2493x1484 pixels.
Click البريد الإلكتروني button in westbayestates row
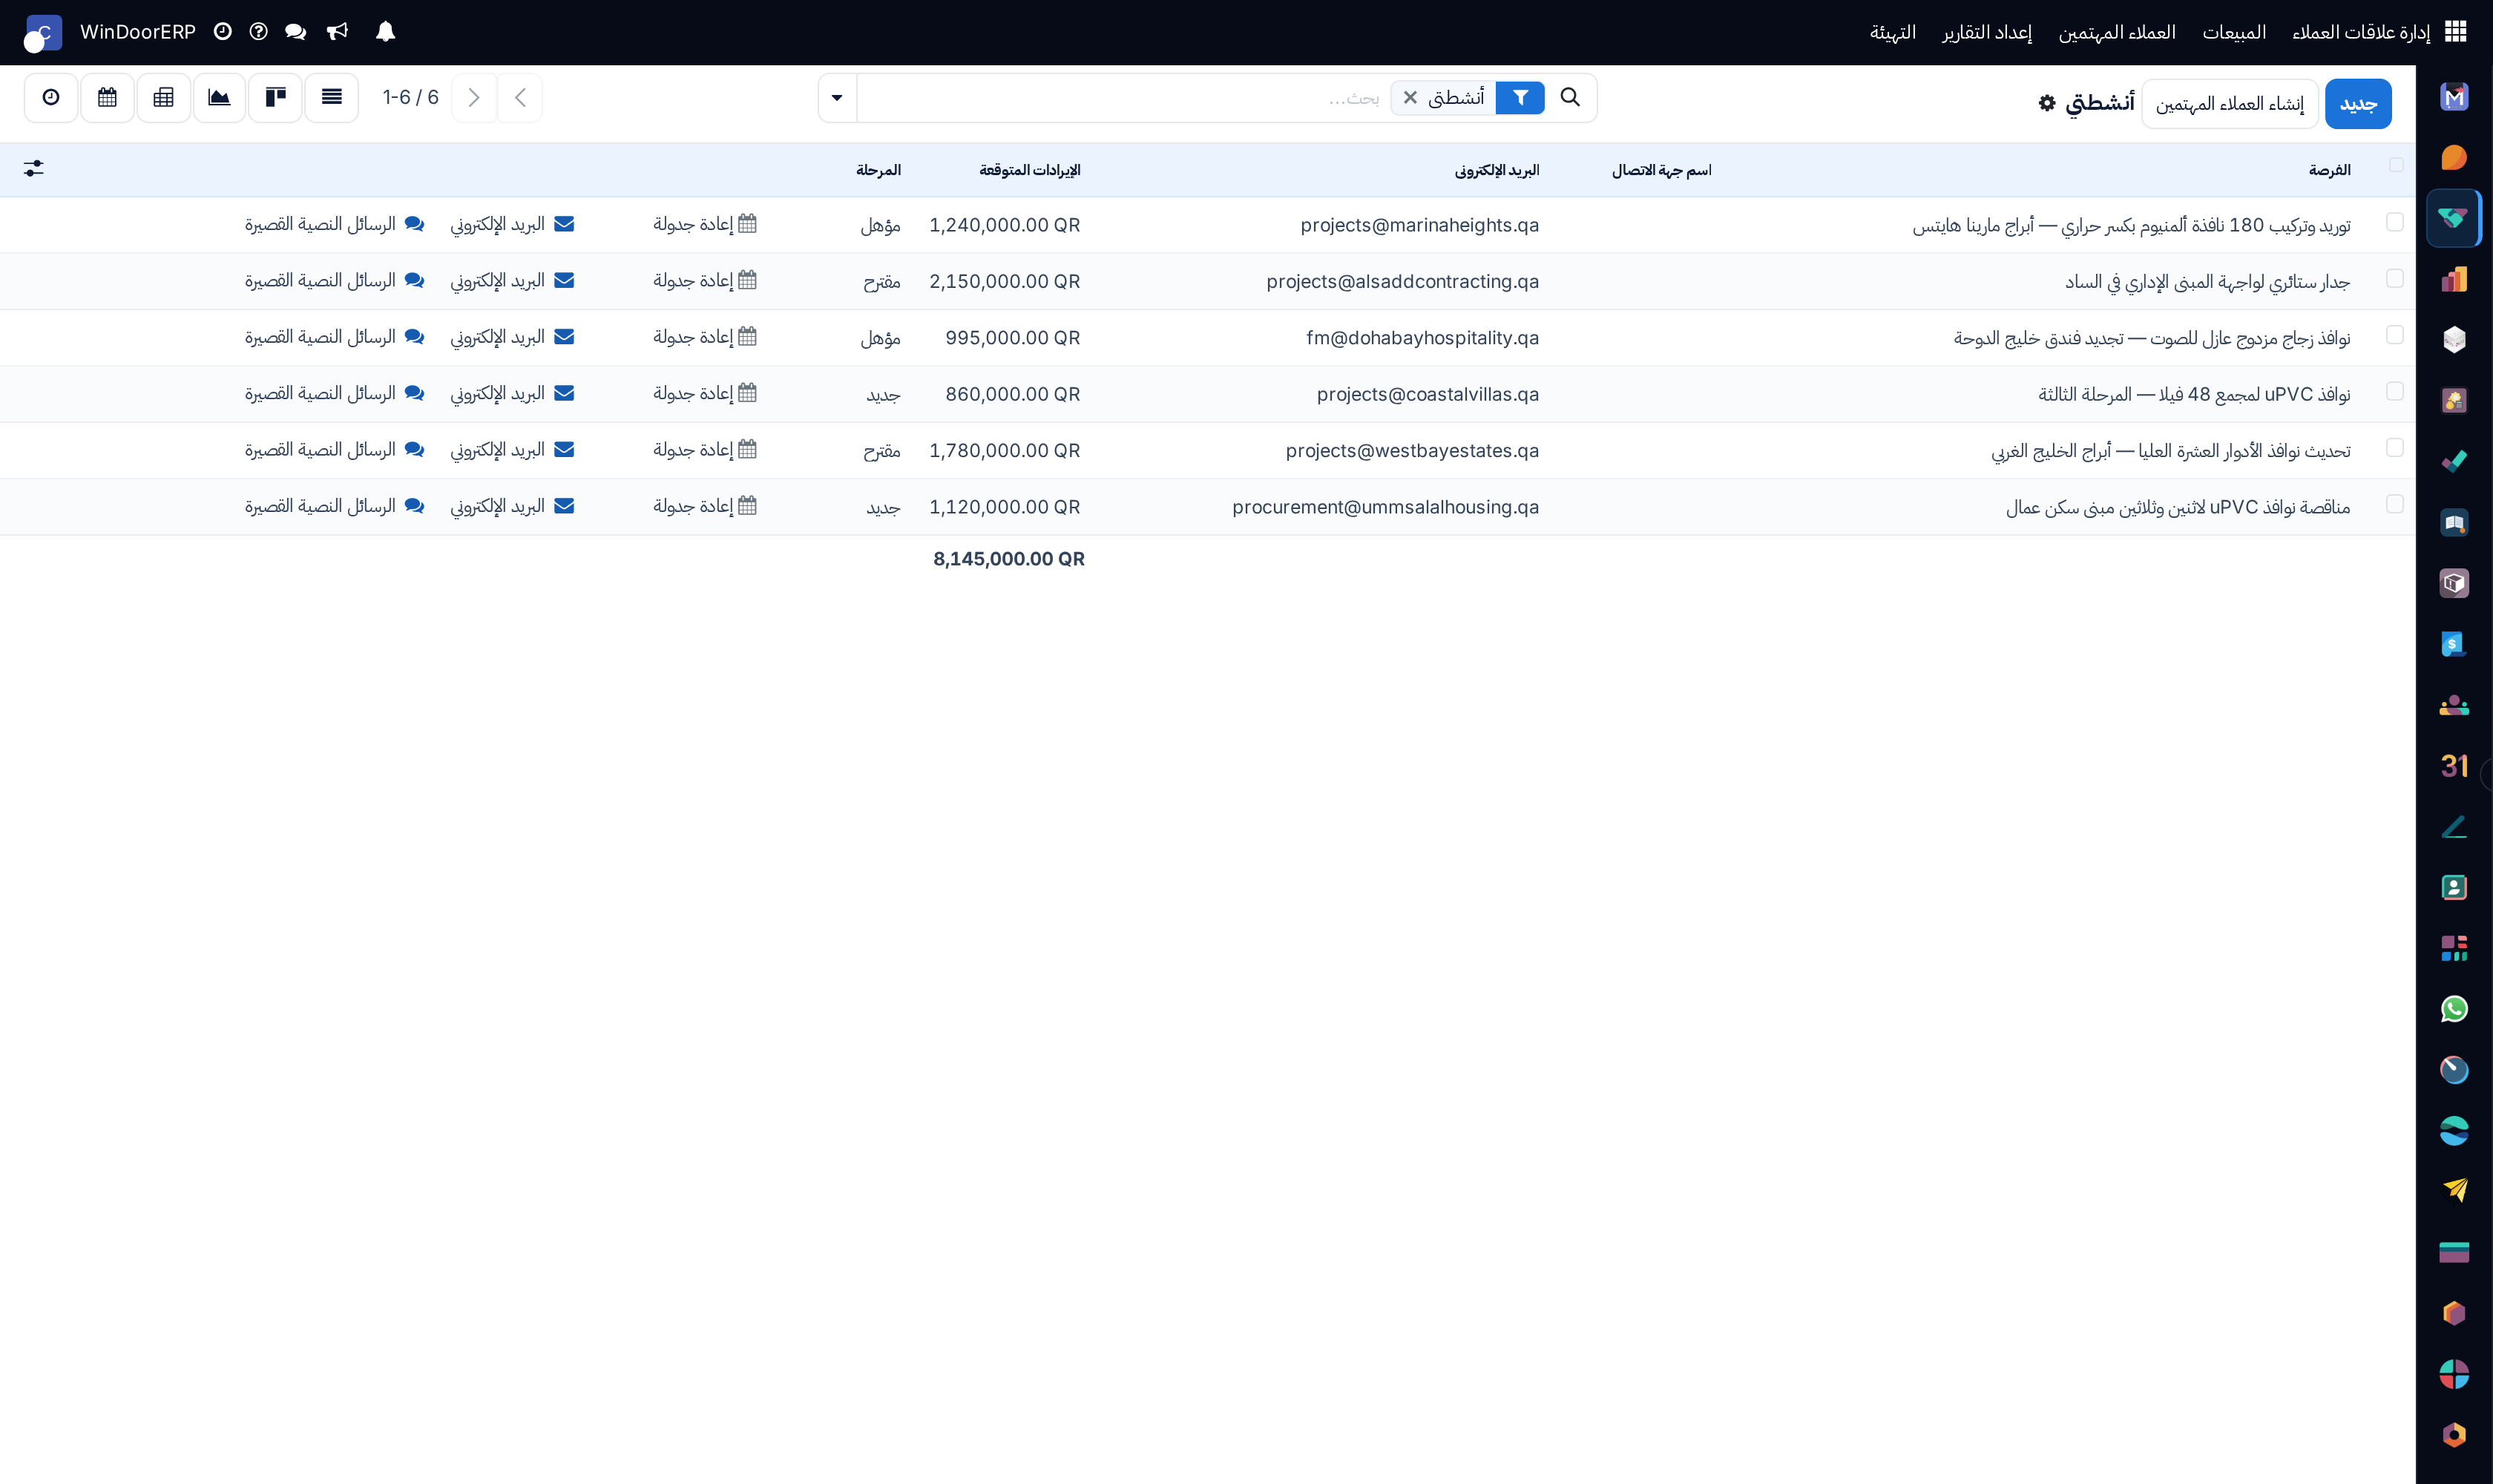point(512,450)
